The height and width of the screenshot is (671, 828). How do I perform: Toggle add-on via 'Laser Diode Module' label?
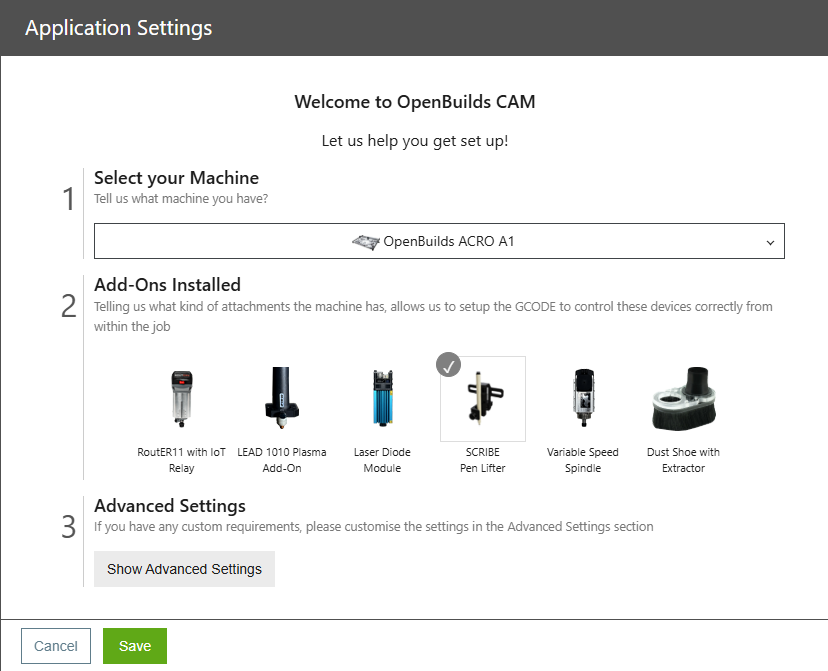(382, 460)
